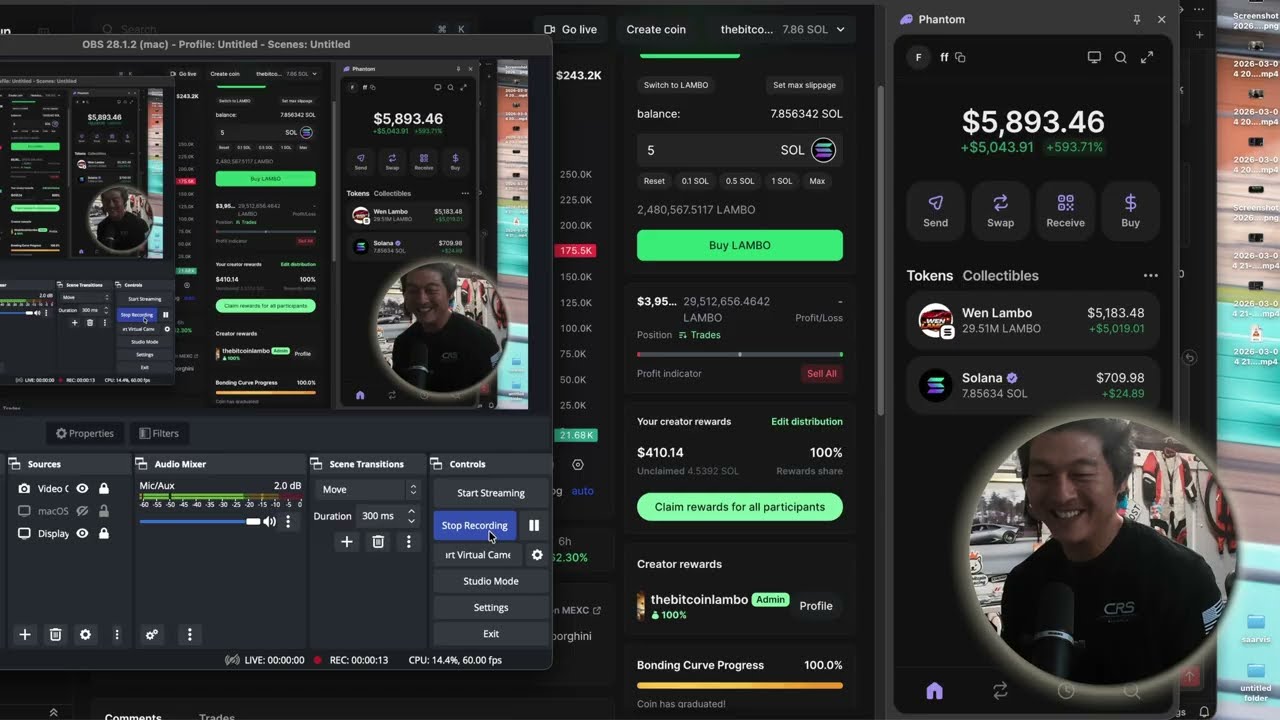Open the Wen Lambo token row in Phantom
The width and height of the screenshot is (1280, 720).
[1033, 321]
